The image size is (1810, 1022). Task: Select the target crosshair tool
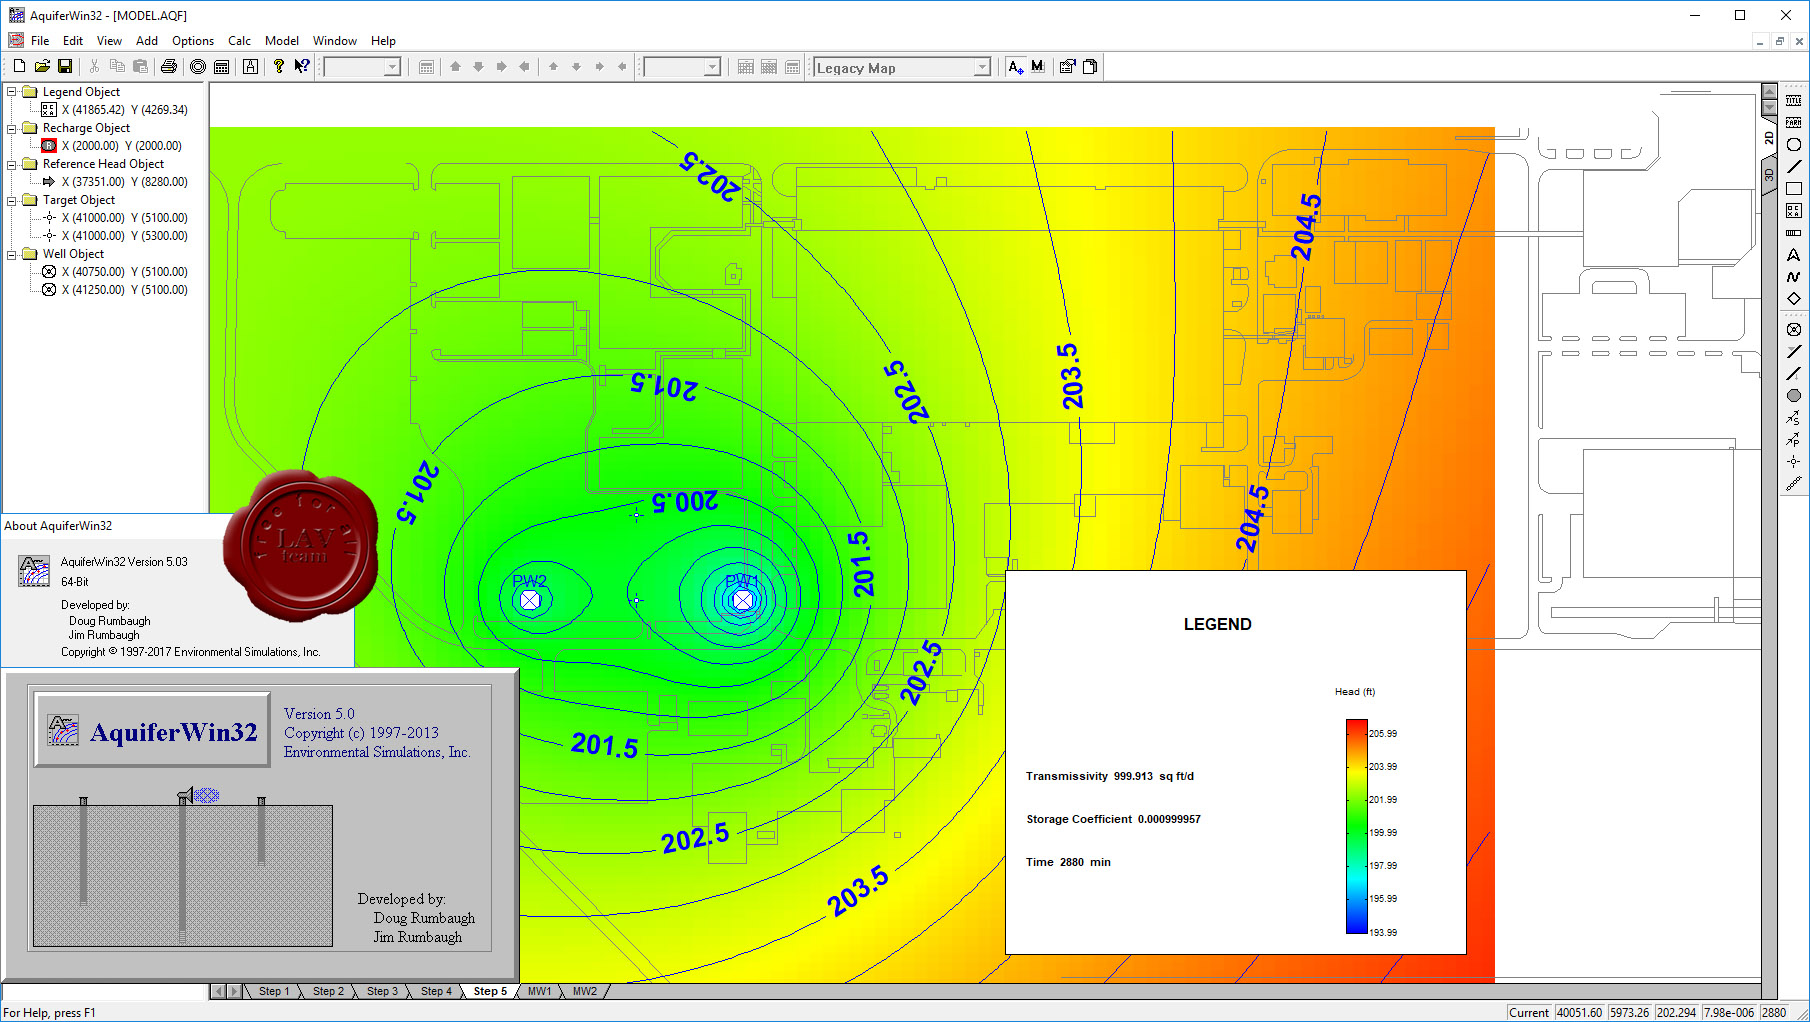[1794, 462]
